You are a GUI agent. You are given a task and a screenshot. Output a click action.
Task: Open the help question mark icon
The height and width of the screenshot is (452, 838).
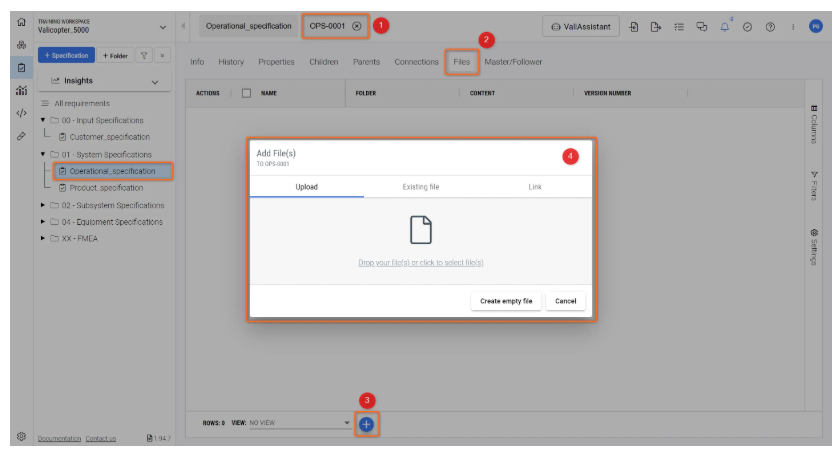pyautogui.click(x=770, y=27)
